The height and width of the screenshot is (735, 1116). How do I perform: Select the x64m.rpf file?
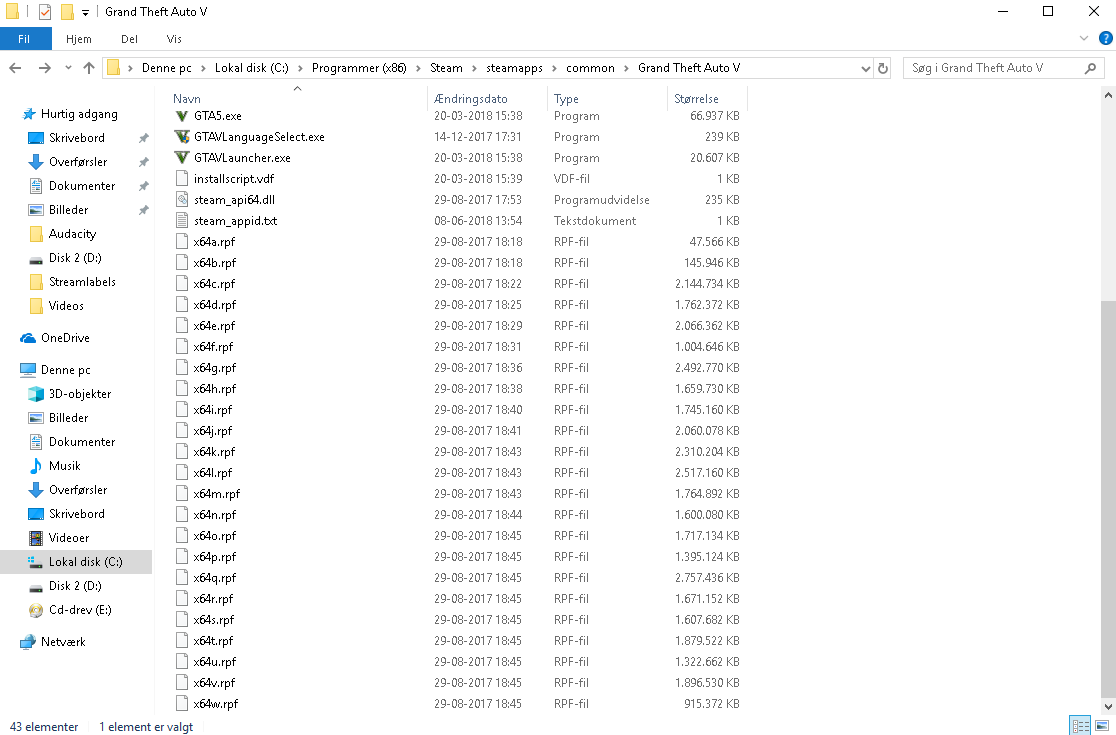point(216,494)
